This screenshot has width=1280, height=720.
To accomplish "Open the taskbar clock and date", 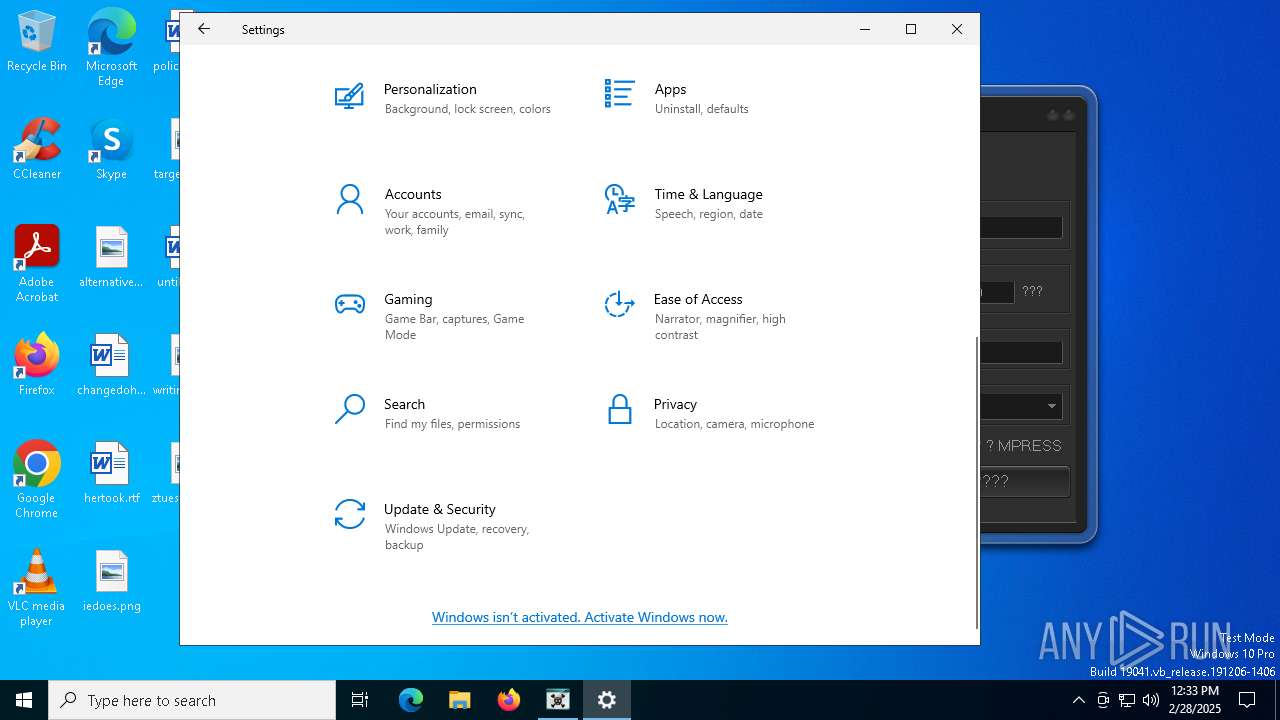I will click(x=1194, y=700).
